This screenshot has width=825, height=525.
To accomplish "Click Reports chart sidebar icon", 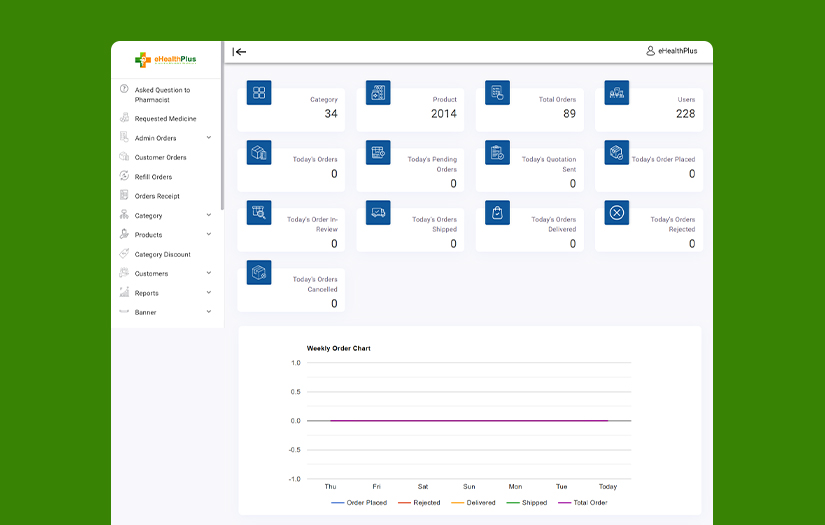I will tap(124, 292).
